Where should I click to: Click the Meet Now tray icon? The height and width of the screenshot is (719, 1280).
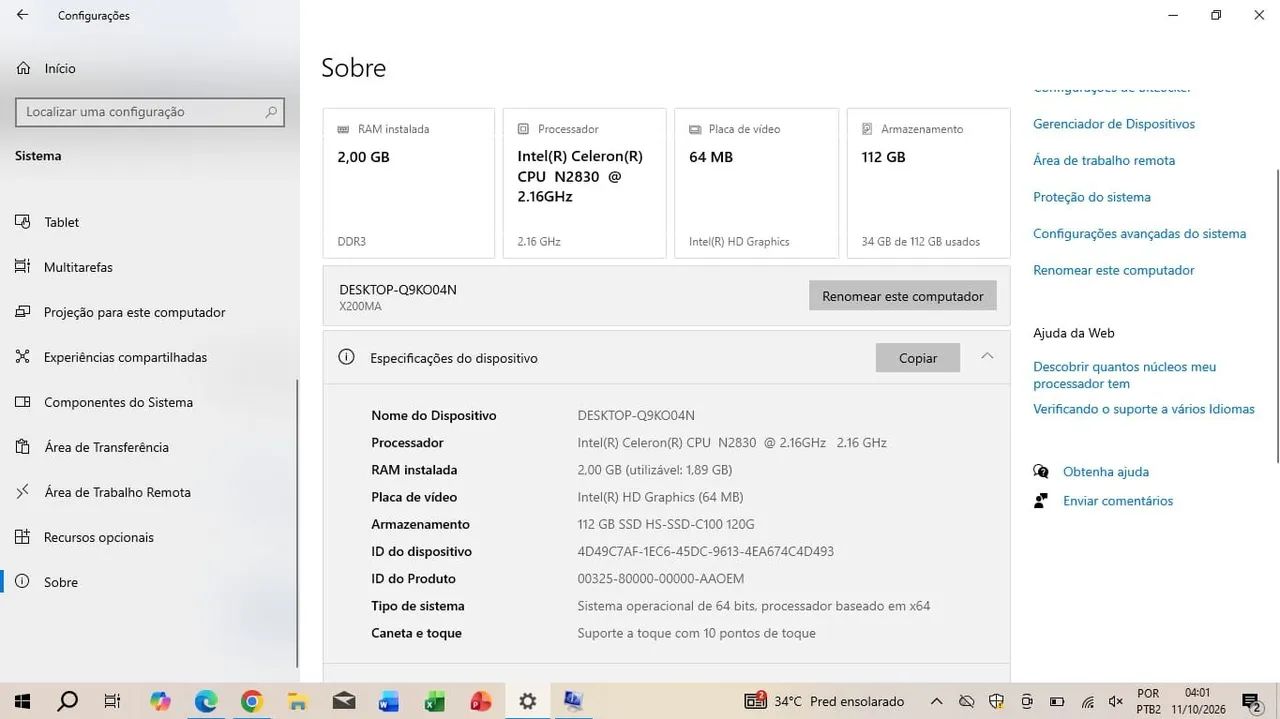point(1026,701)
